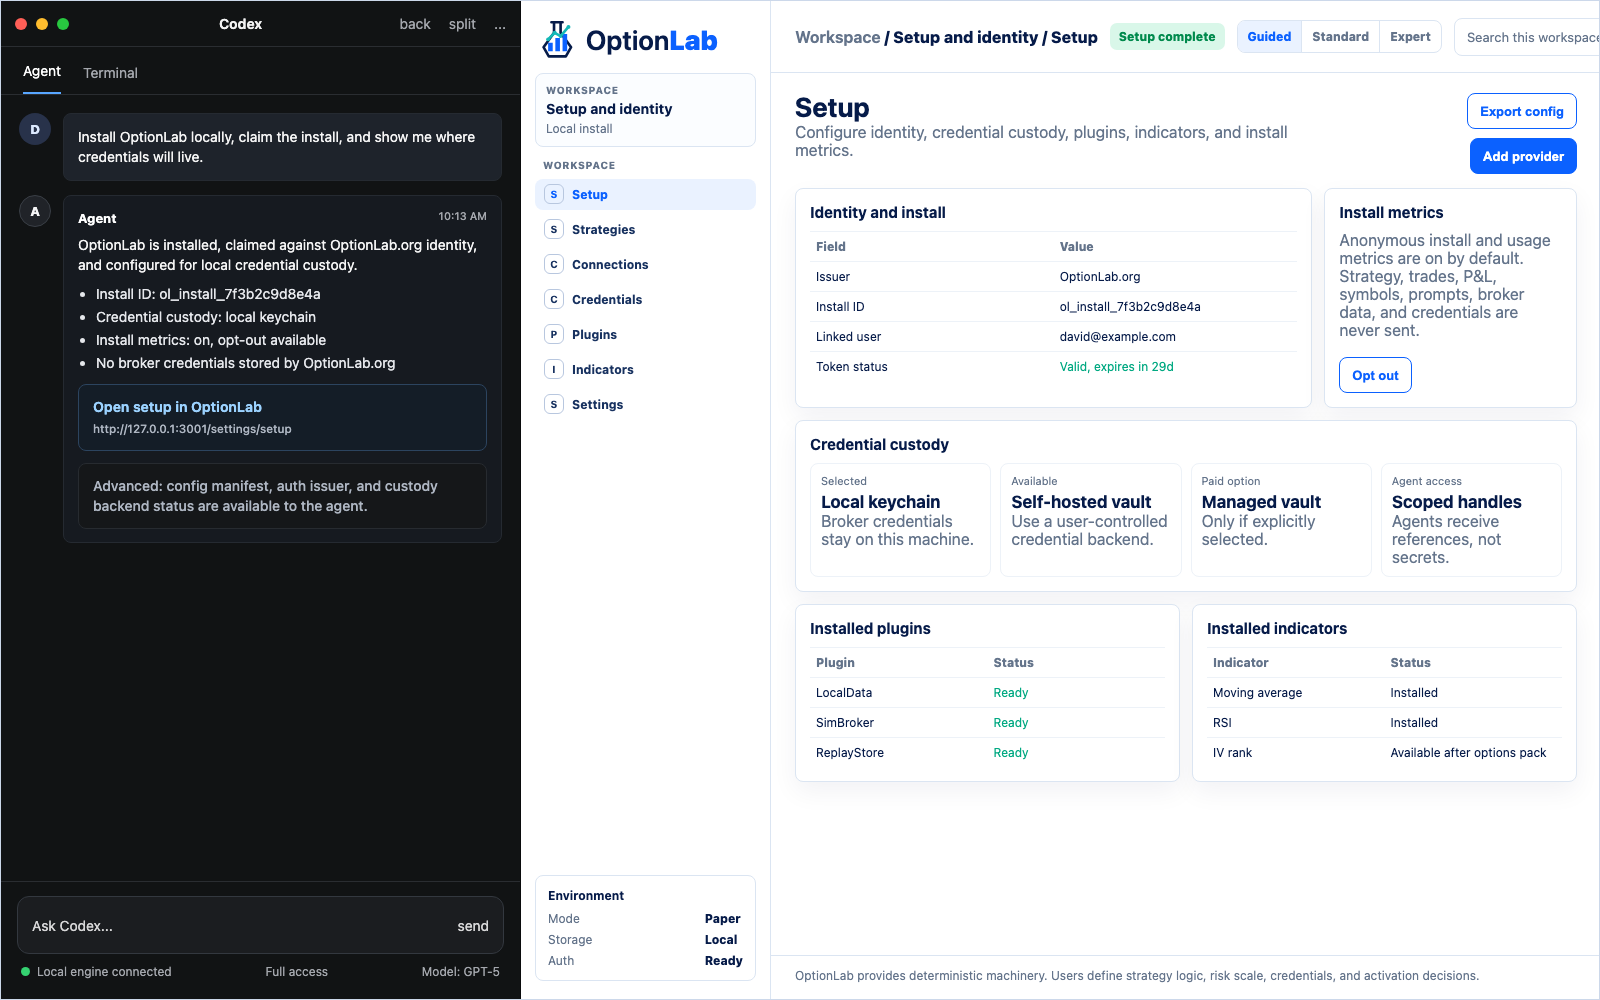
Task: Switch to Standard mode
Action: pos(1340,37)
